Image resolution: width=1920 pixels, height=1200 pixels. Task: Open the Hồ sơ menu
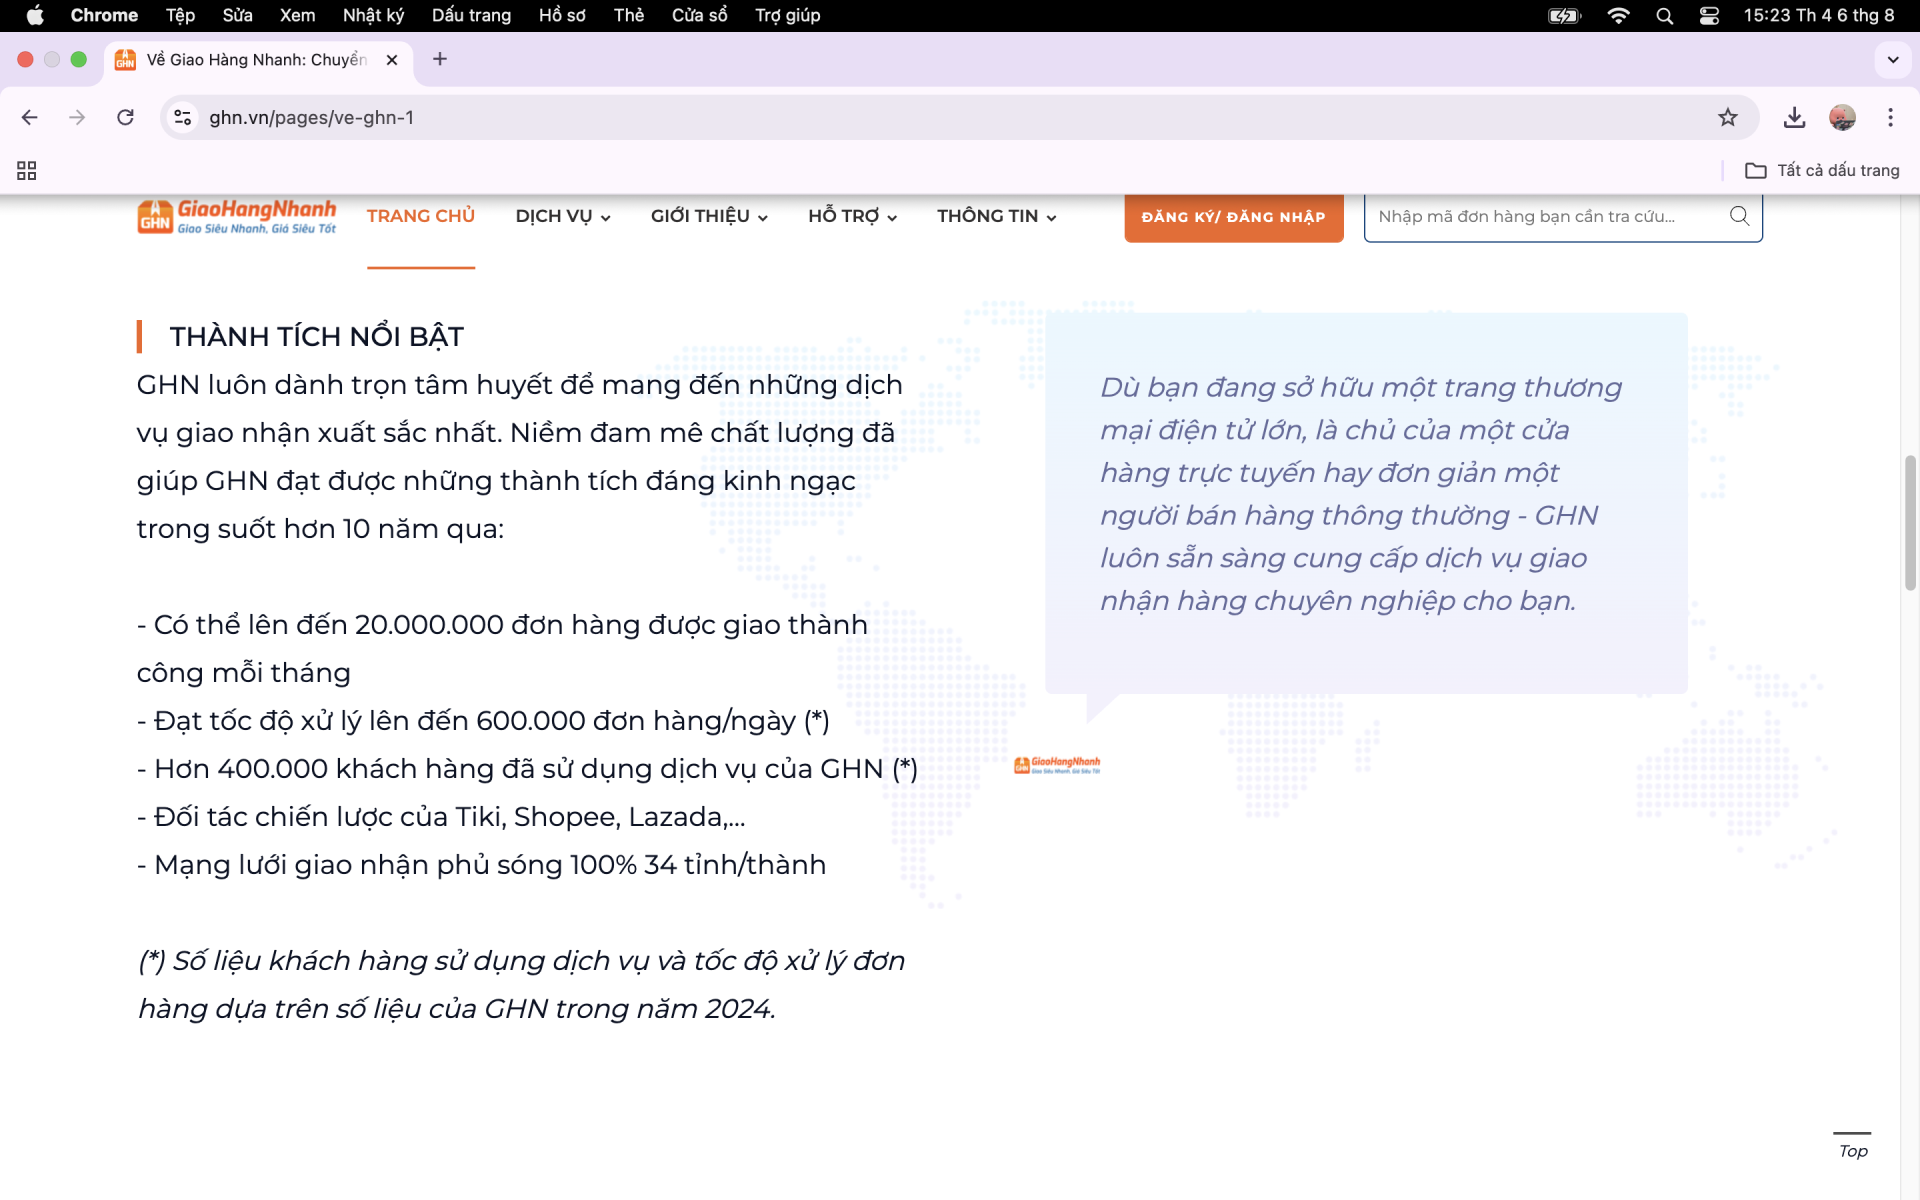point(562,15)
